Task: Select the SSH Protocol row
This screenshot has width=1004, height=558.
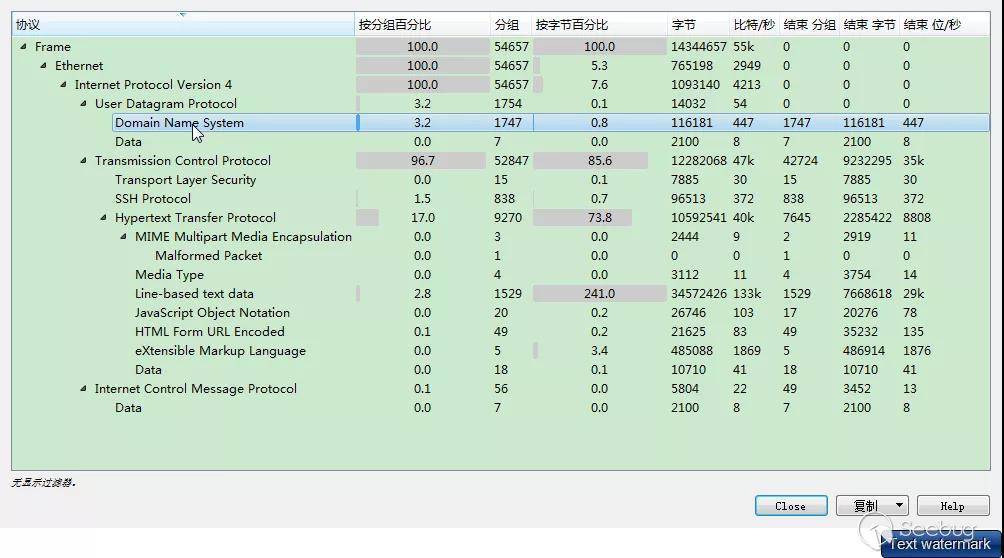Action: 501,199
